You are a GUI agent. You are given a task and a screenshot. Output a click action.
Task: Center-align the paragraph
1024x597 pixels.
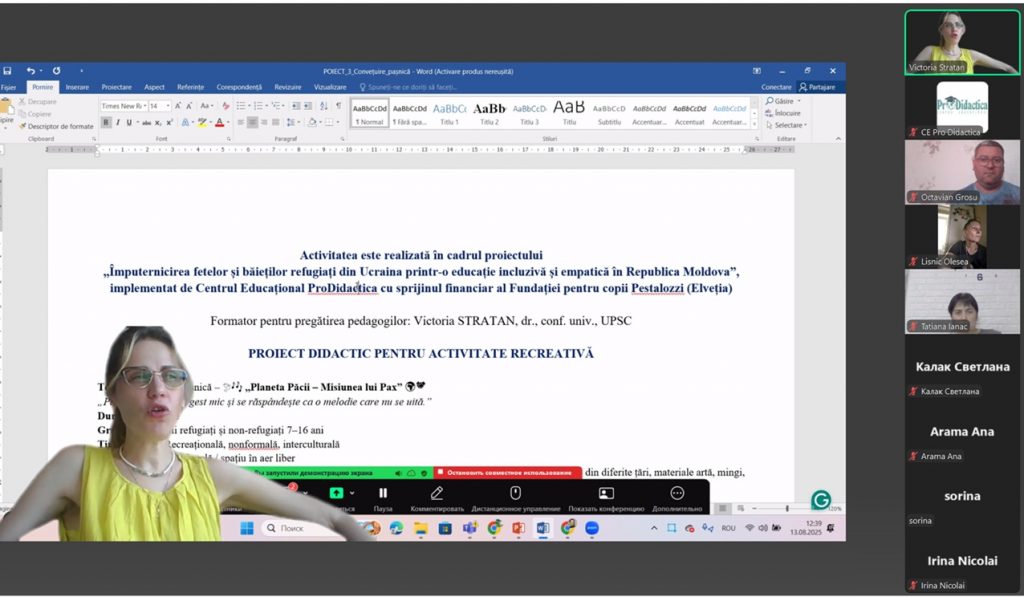pyautogui.click(x=252, y=122)
